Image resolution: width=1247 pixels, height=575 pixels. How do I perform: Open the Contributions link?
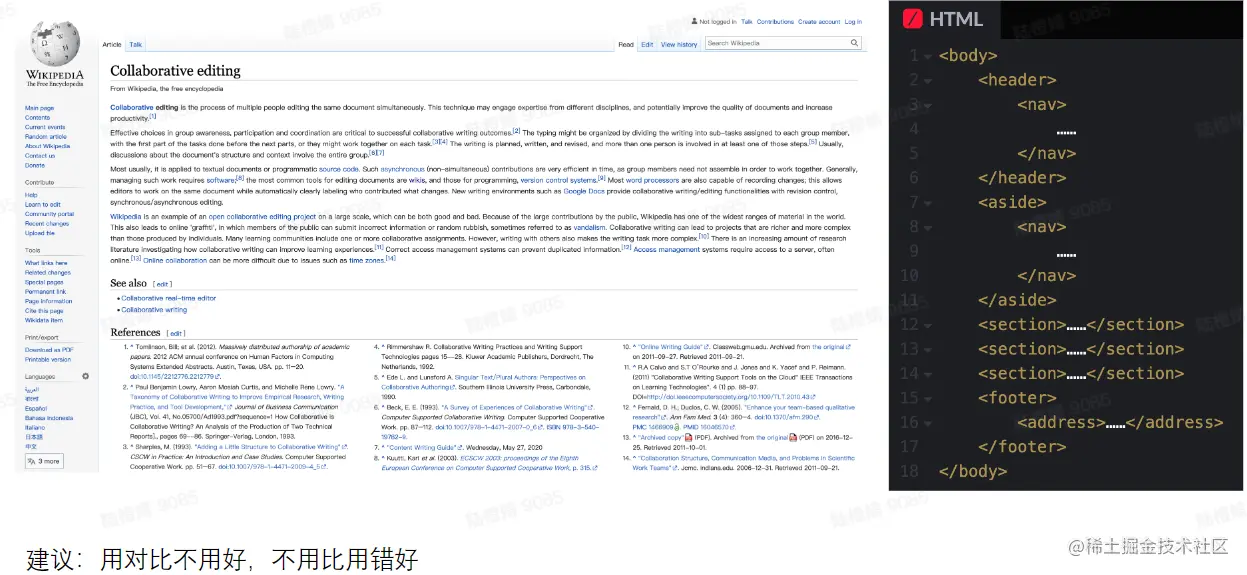coord(775,21)
